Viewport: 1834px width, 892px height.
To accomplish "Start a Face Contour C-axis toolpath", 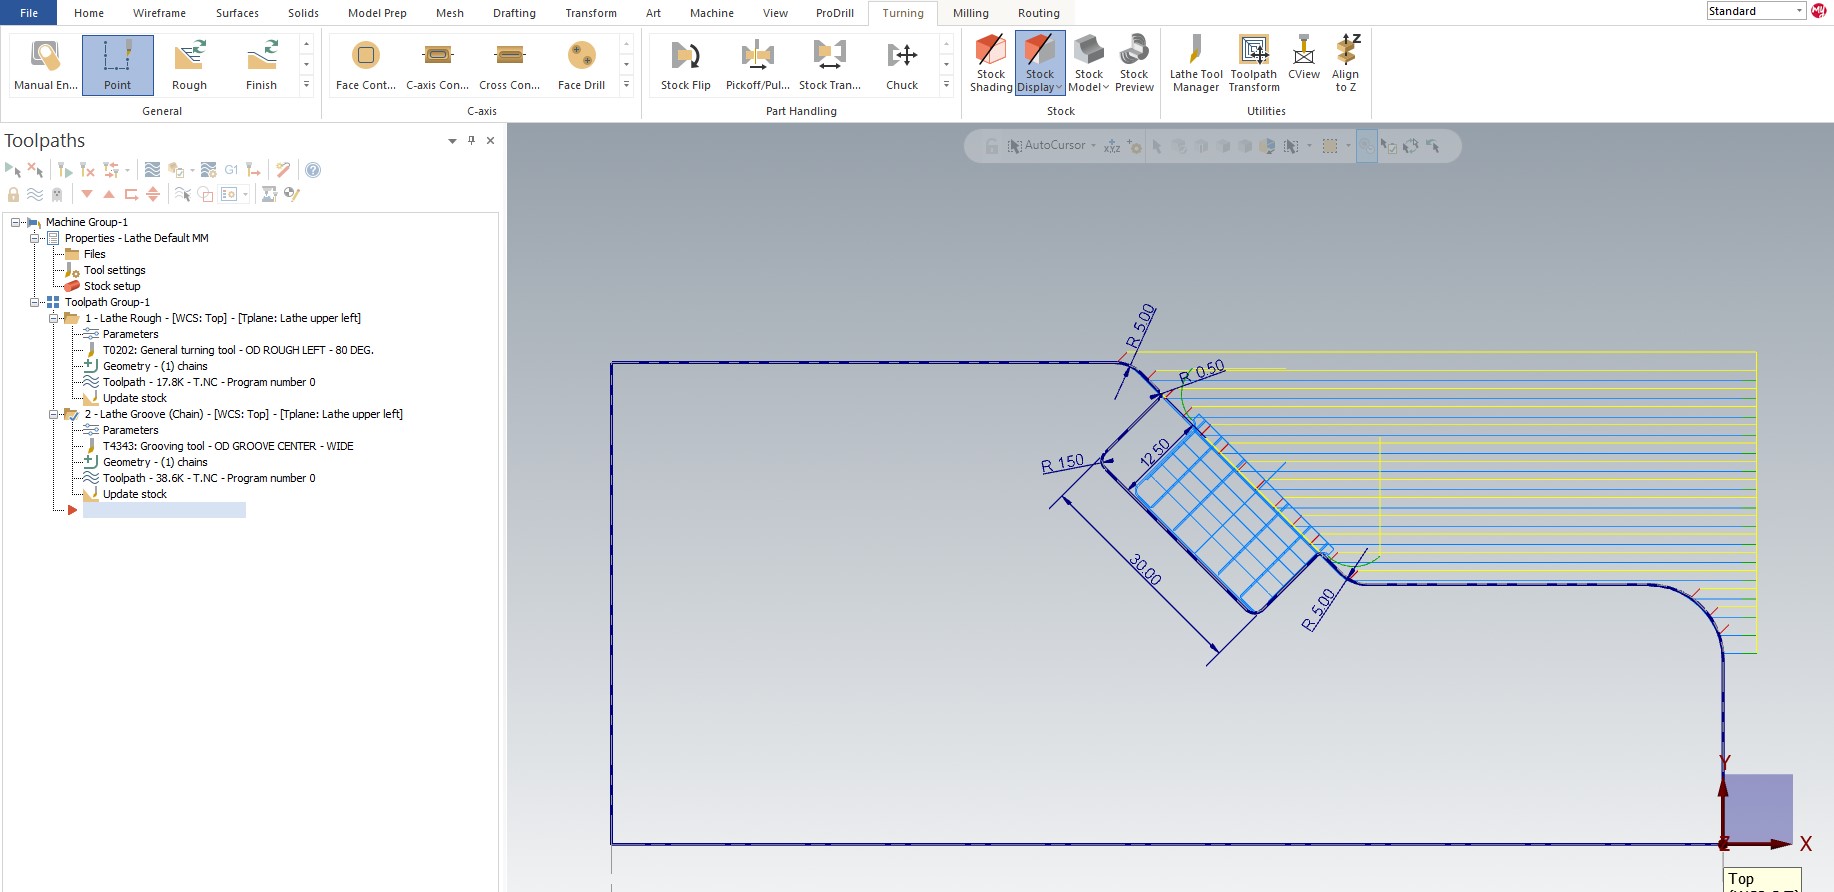I will click(366, 66).
